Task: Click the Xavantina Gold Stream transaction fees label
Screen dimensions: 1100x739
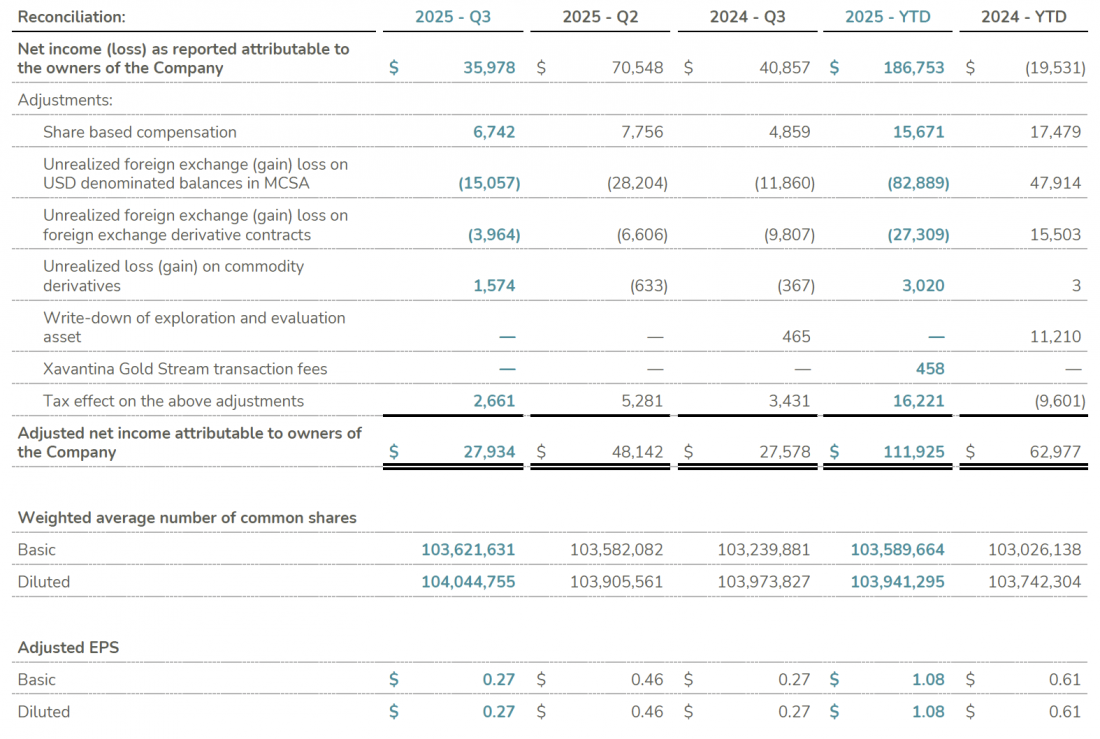Action: (x=185, y=369)
